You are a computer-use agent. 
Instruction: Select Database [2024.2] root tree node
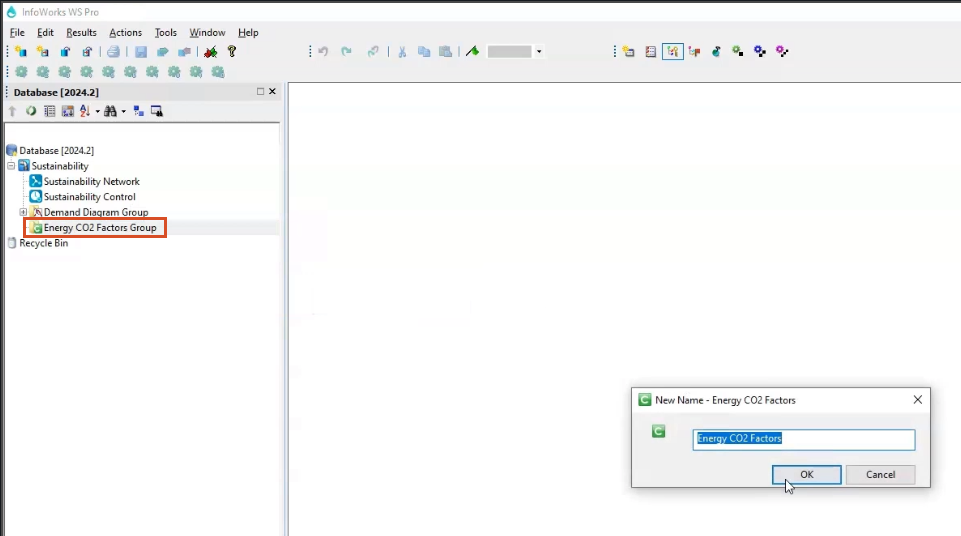tap(56, 151)
